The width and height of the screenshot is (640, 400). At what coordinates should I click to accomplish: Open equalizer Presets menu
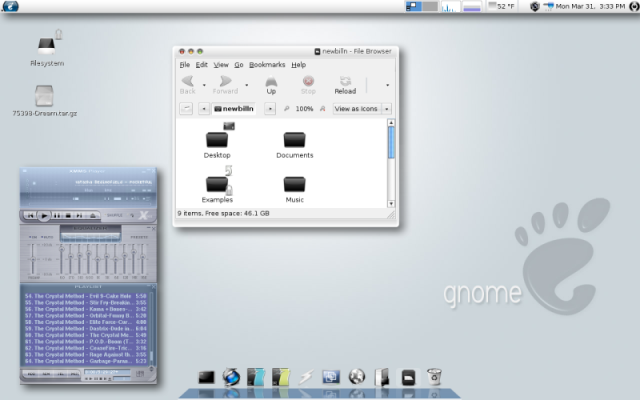tap(139, 237)
